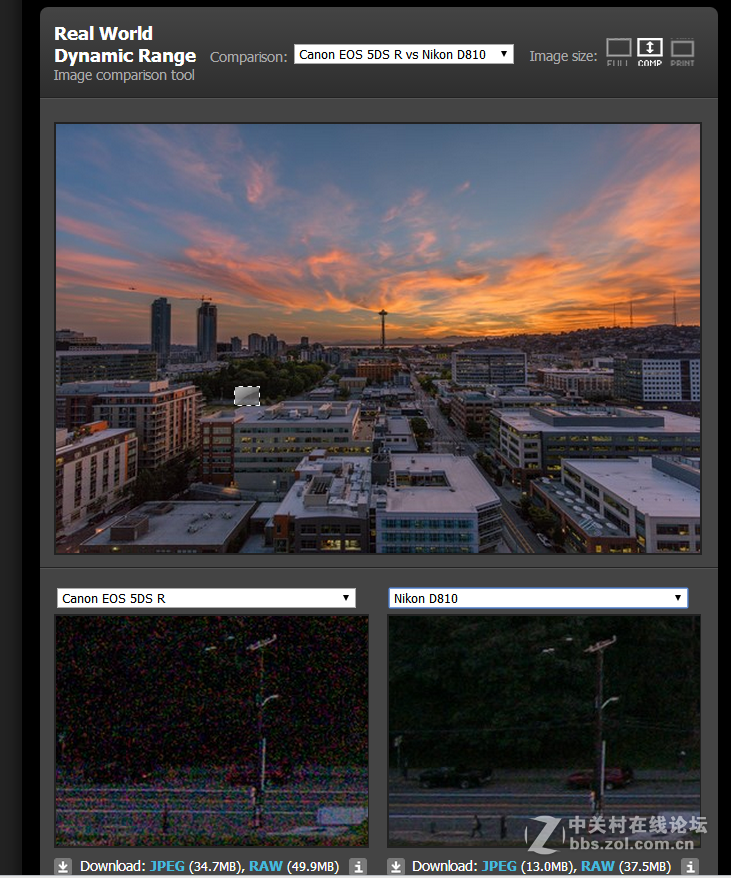Open info icon for Canon 5DS R files

357,866
